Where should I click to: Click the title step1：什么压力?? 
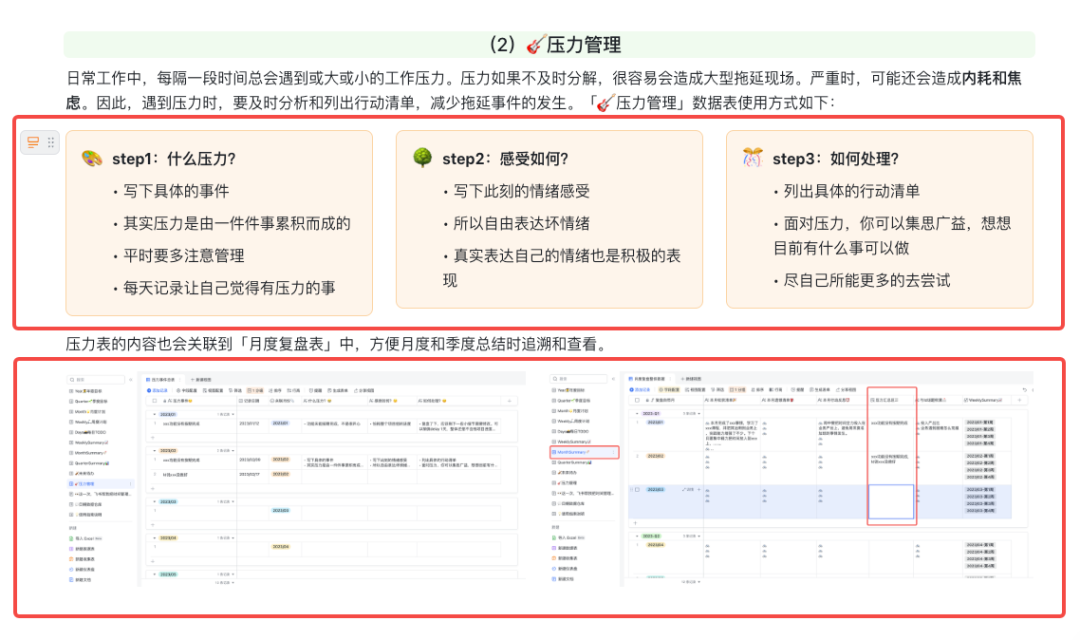pyautogui.click(x=174, y=159)
